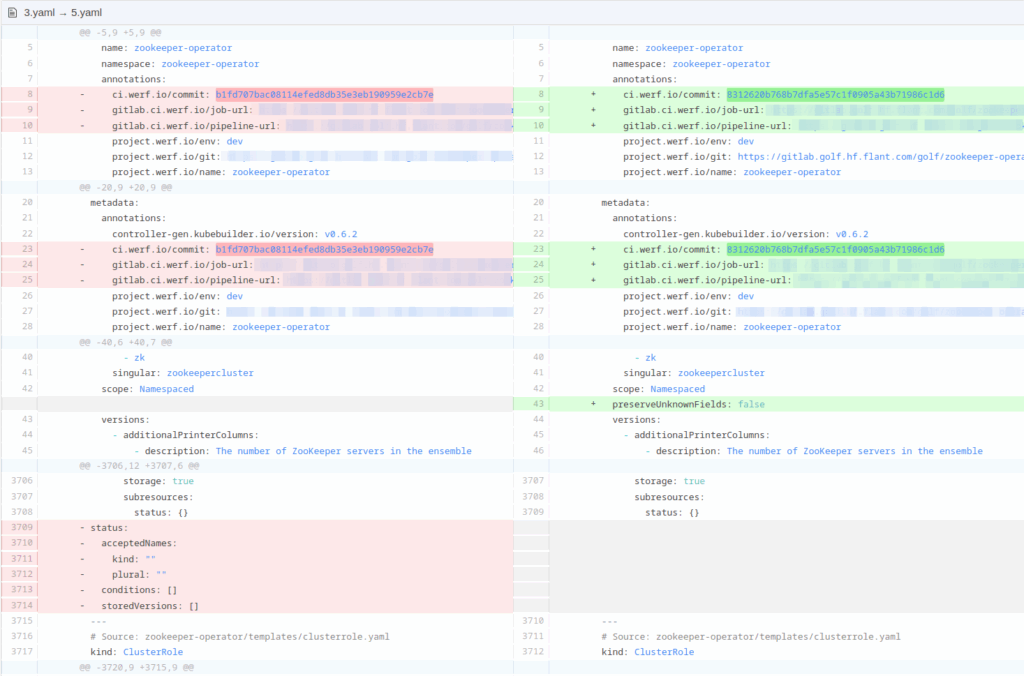Select the removed line number 3709 for status:
This screenshot has height=676, width=1024.
click(22, 528)
